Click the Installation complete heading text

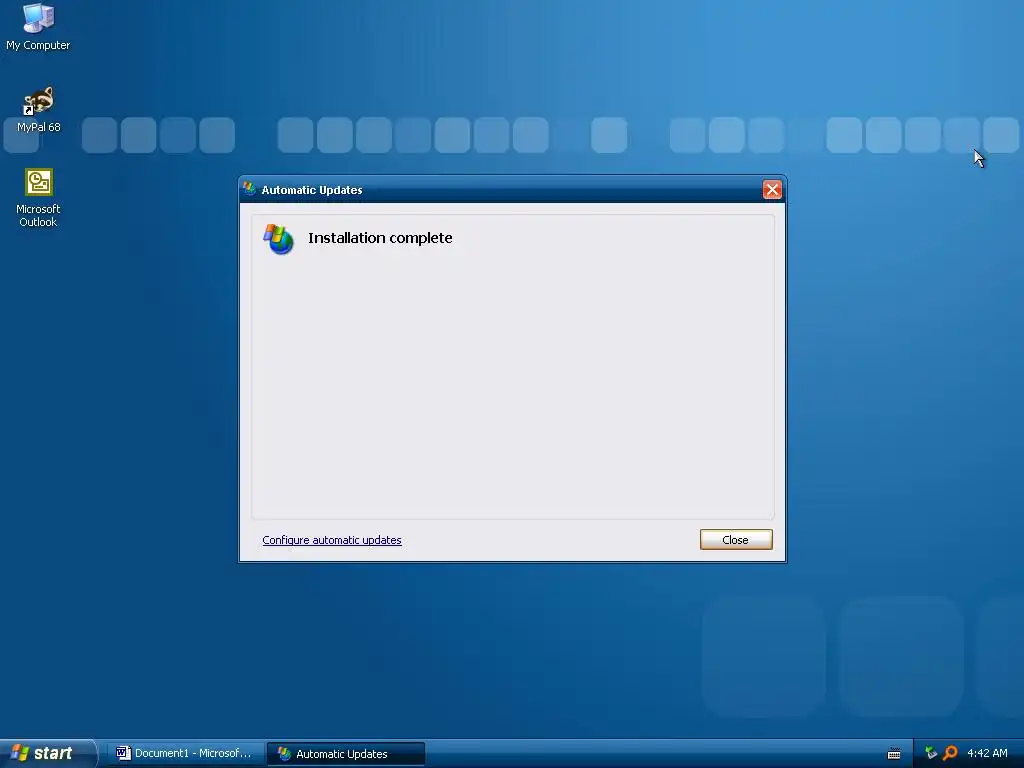point(380,238)
